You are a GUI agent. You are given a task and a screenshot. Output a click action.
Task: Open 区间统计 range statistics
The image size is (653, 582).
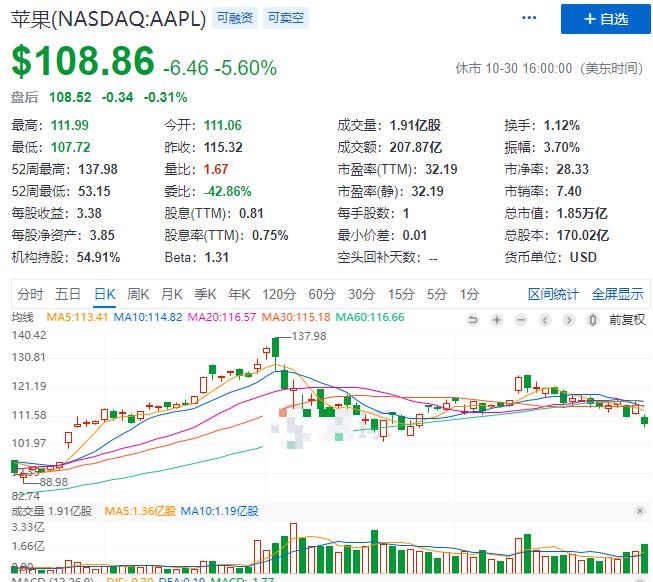pos(553,294)
